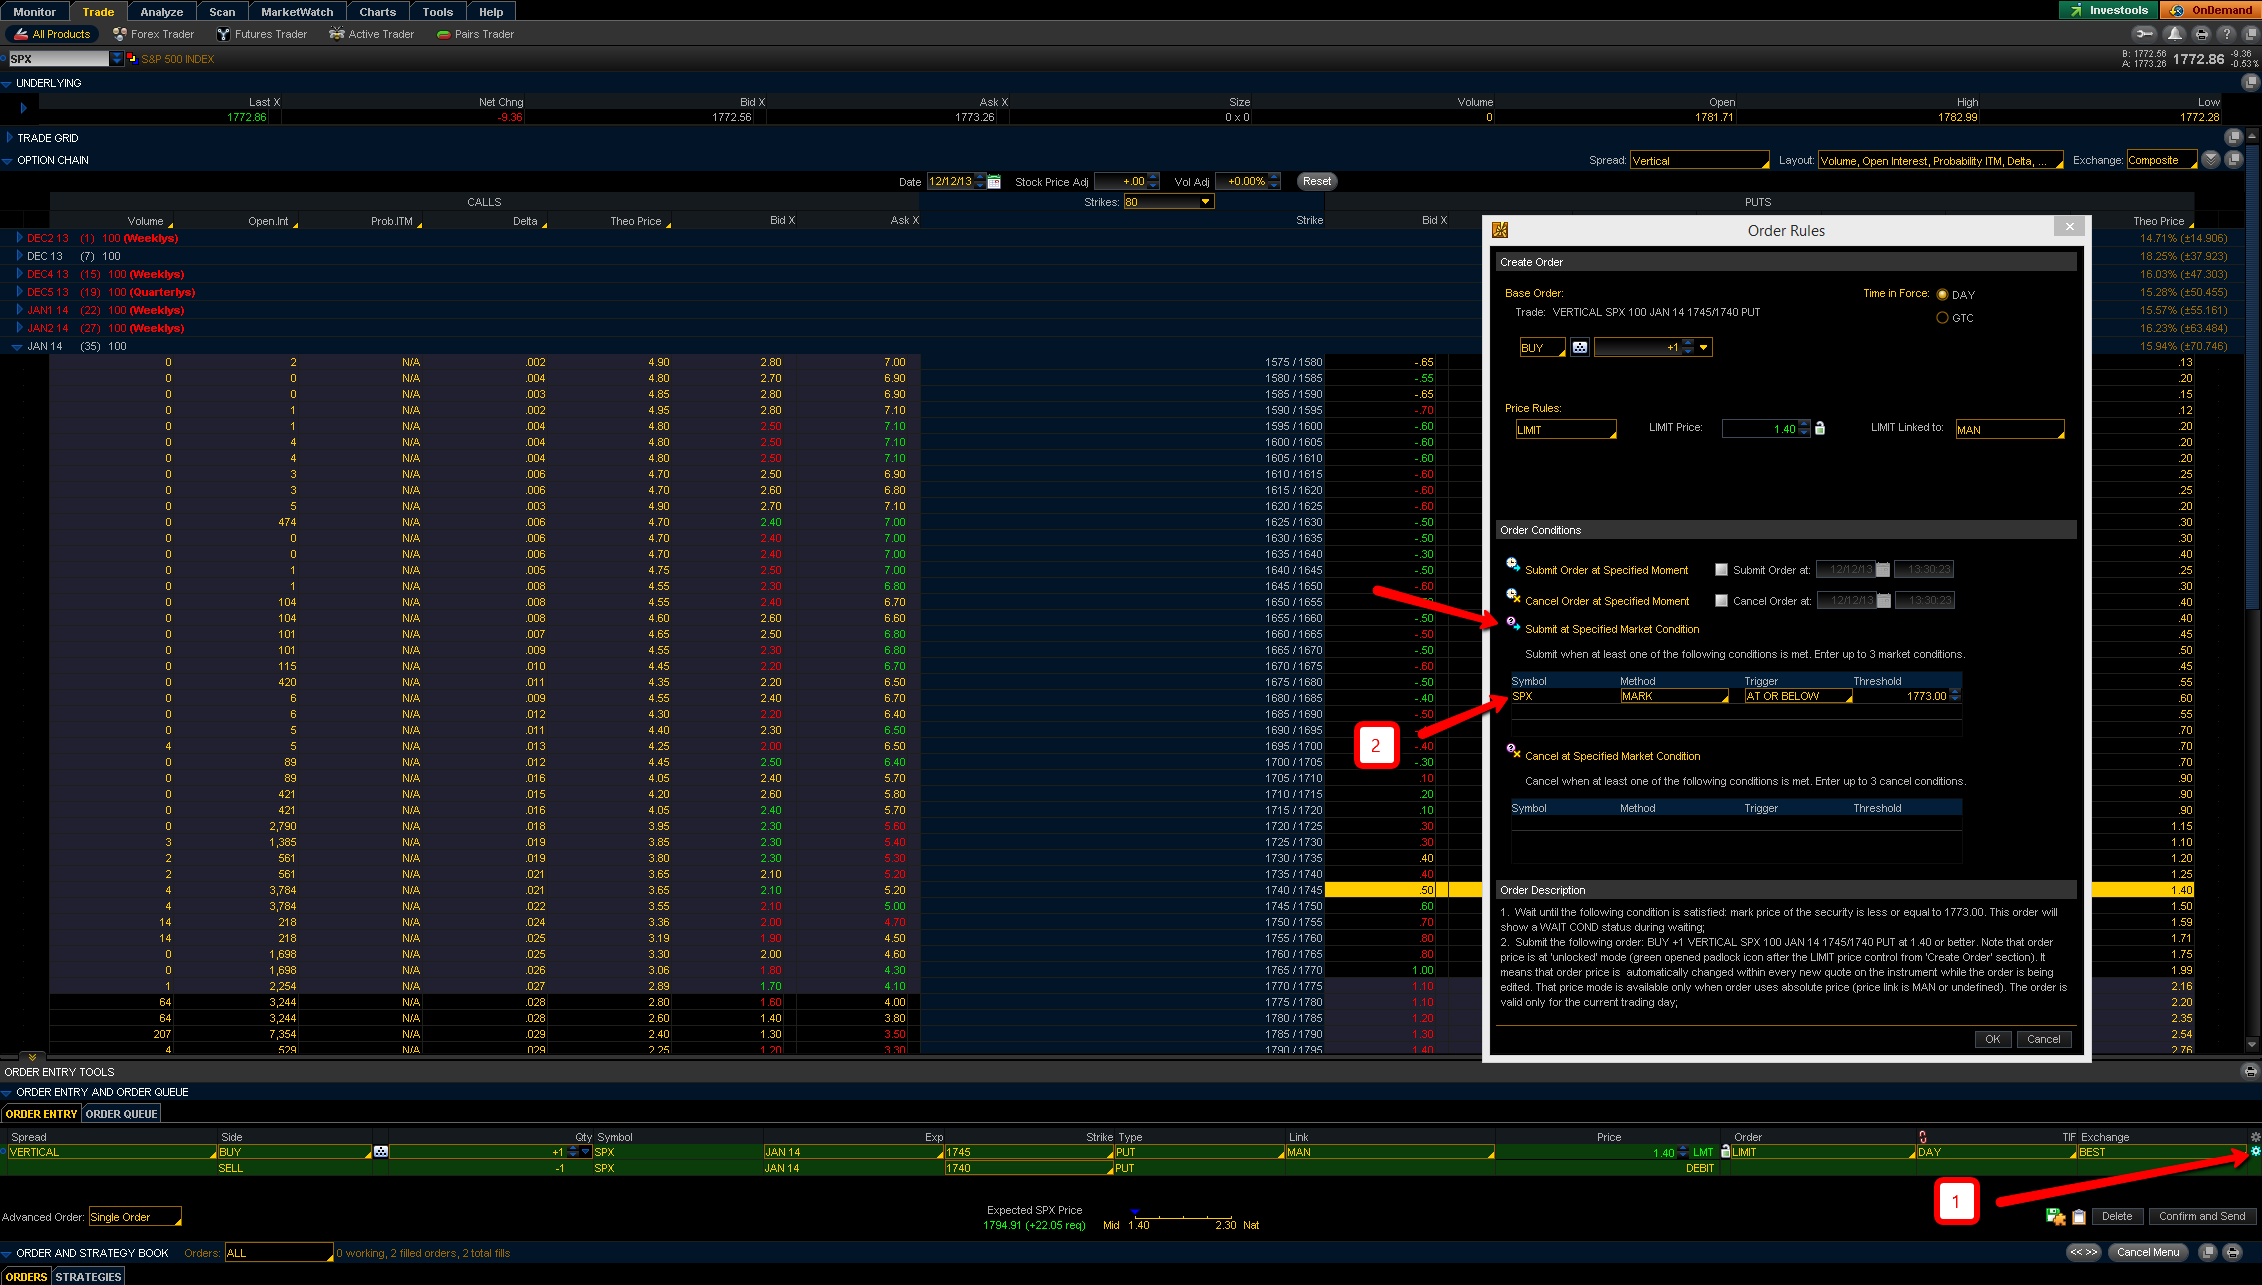Click the save order icon beside Delete
The image size is (2262, 1285).
pos(2055,1216)
